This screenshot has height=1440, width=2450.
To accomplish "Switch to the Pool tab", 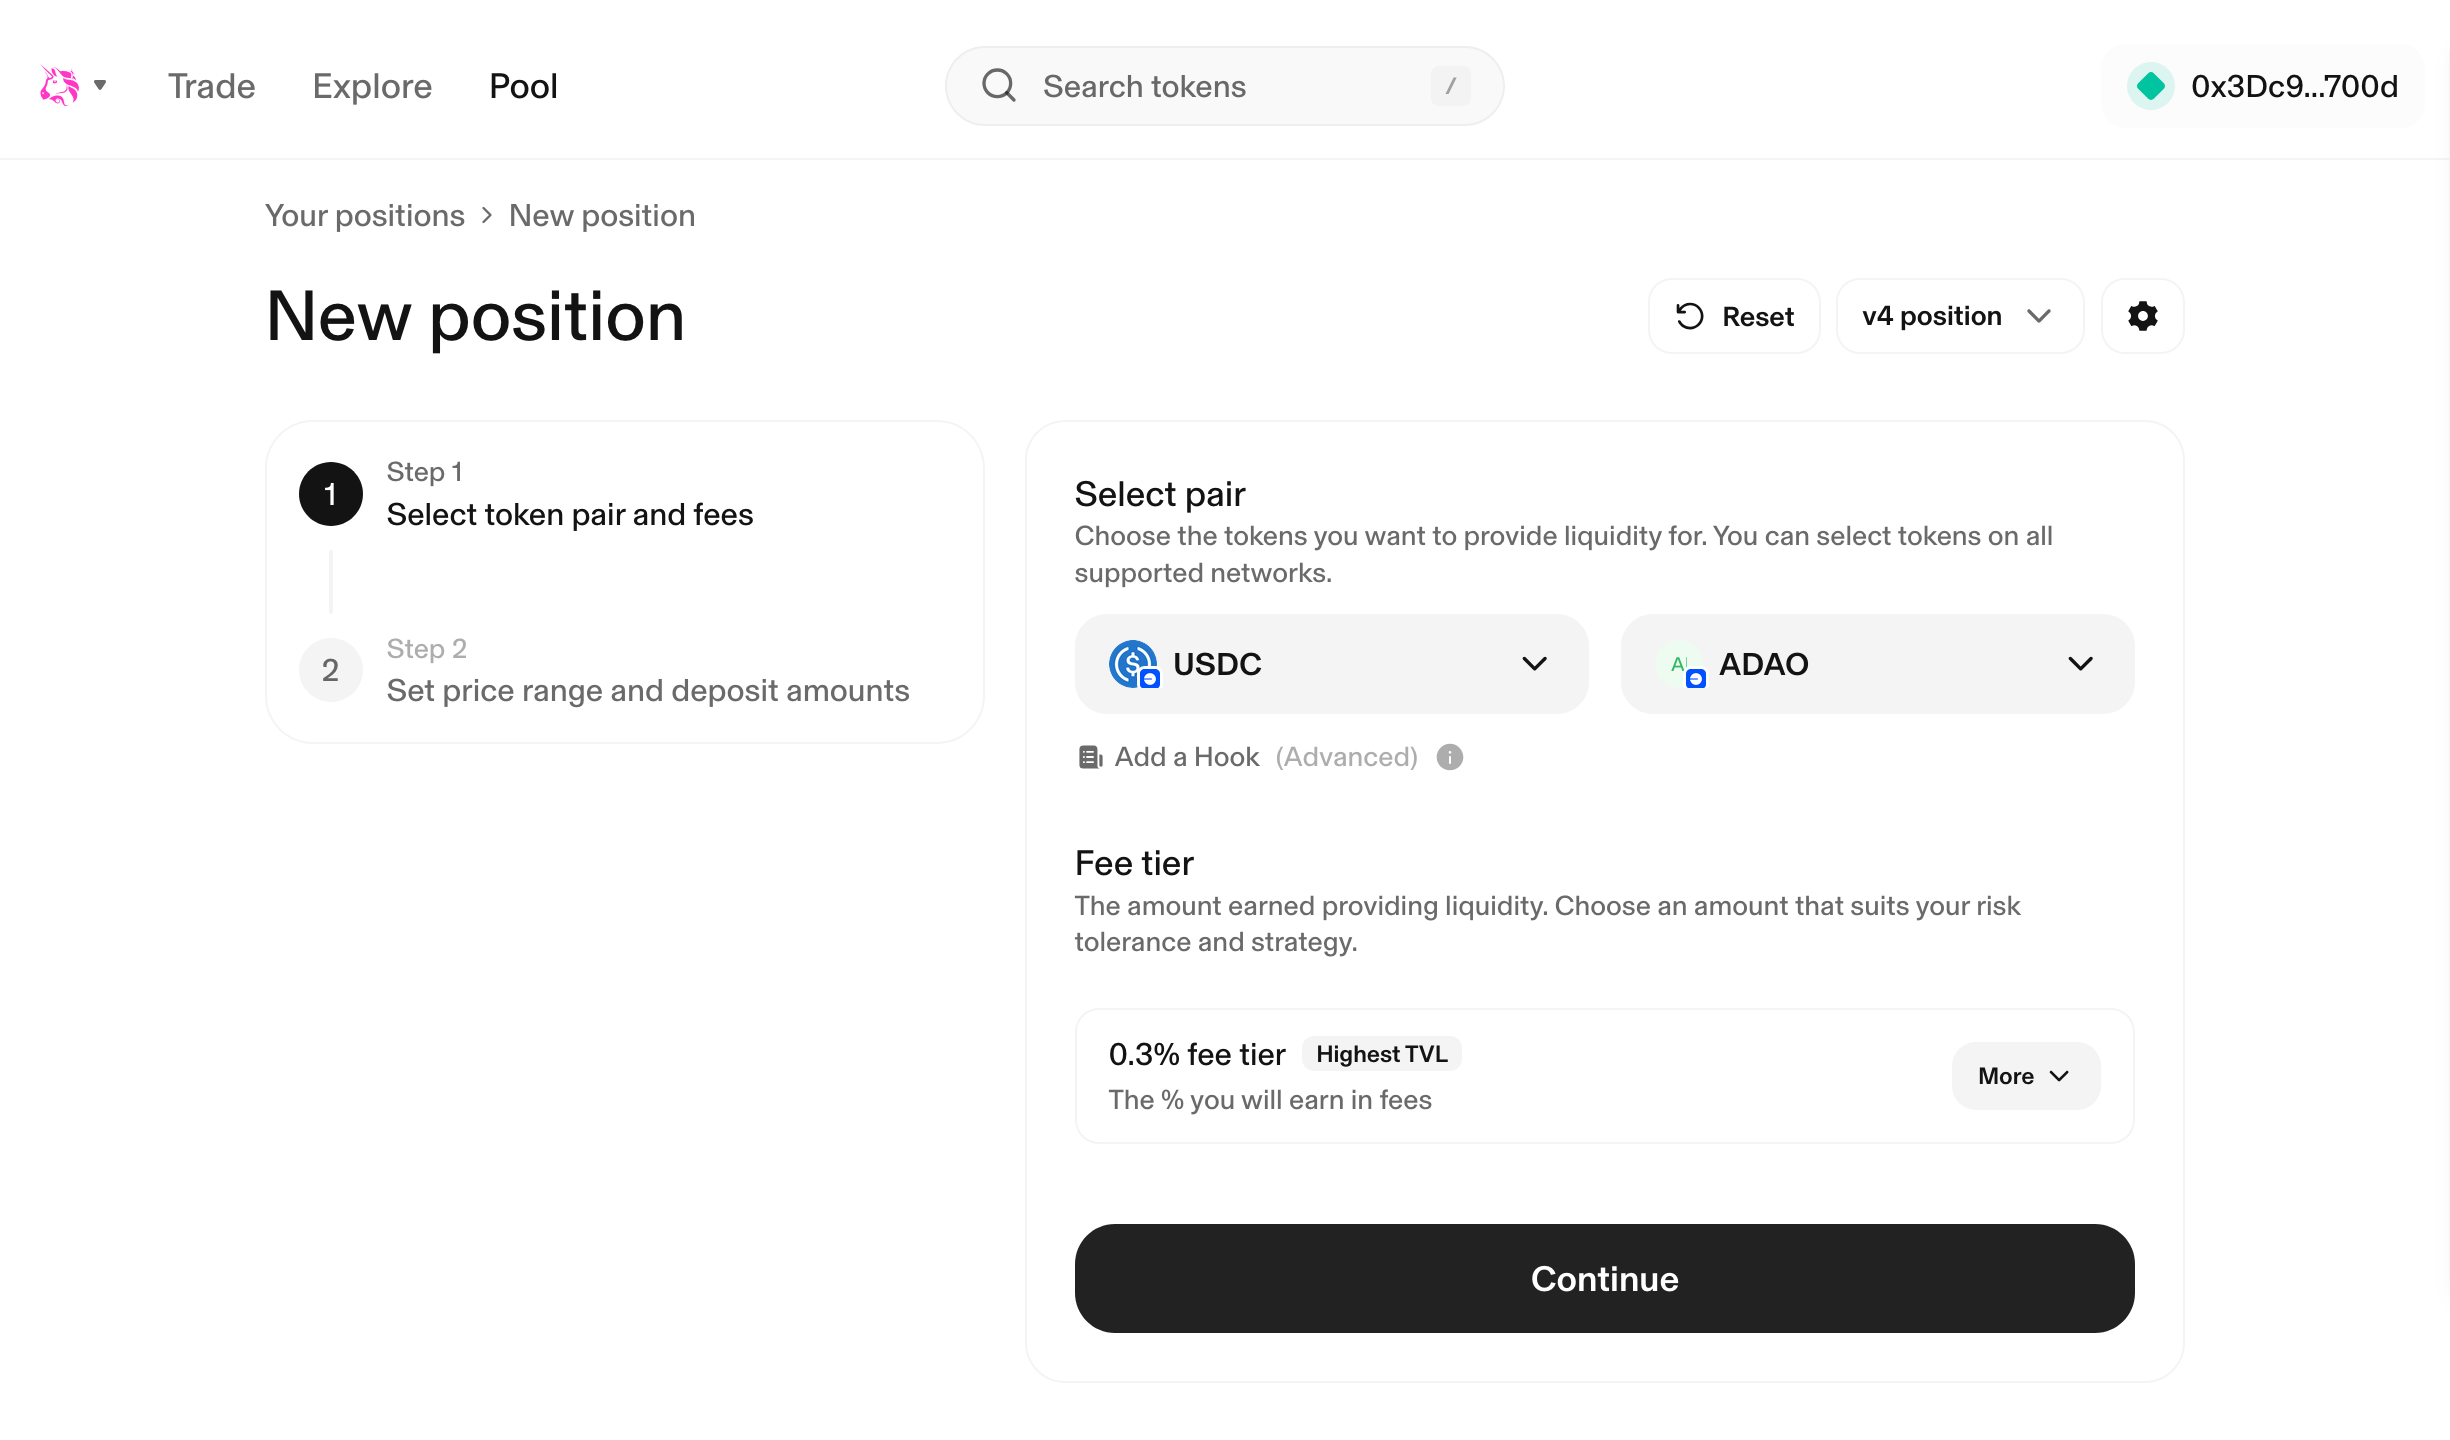I will pyautogui.click(x=523, y=86).
